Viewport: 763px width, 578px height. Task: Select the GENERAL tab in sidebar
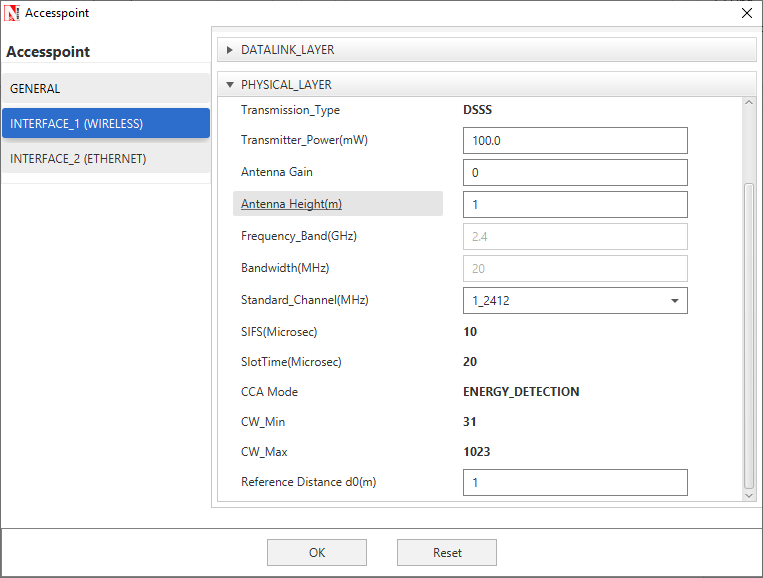click(105, 89)
